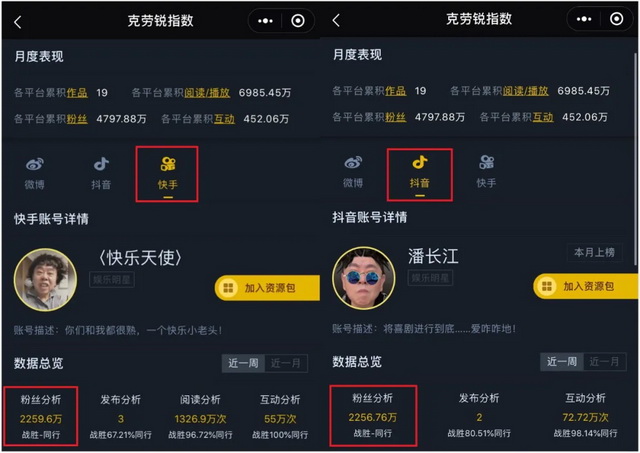
Task: Click 加入资源包 button for 潘长江
Action: [x=586, y=286]
